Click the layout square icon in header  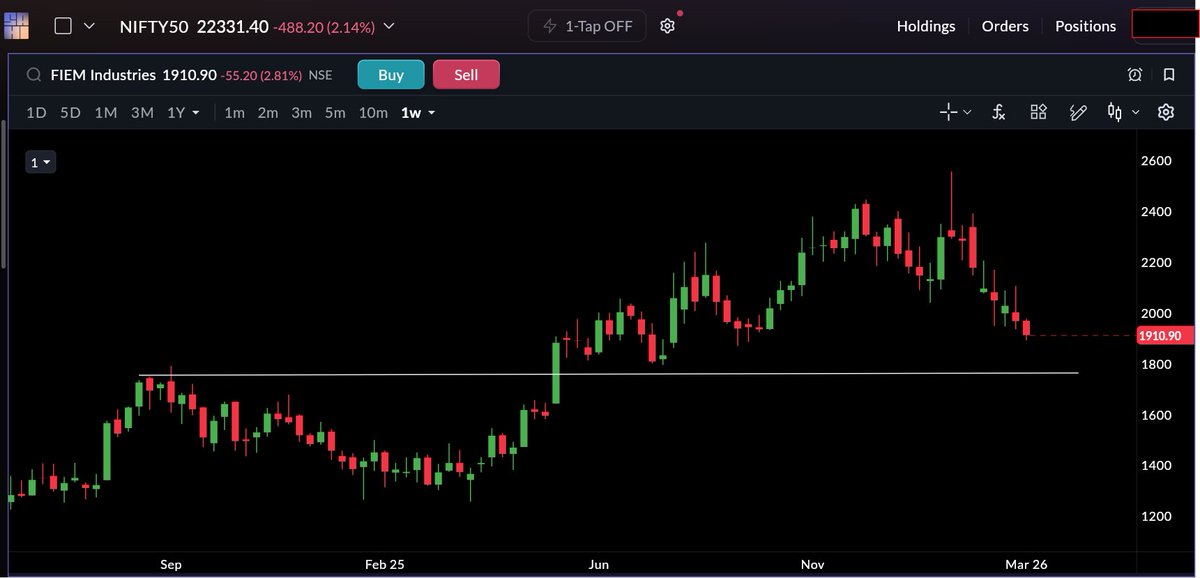click(63, 26)
